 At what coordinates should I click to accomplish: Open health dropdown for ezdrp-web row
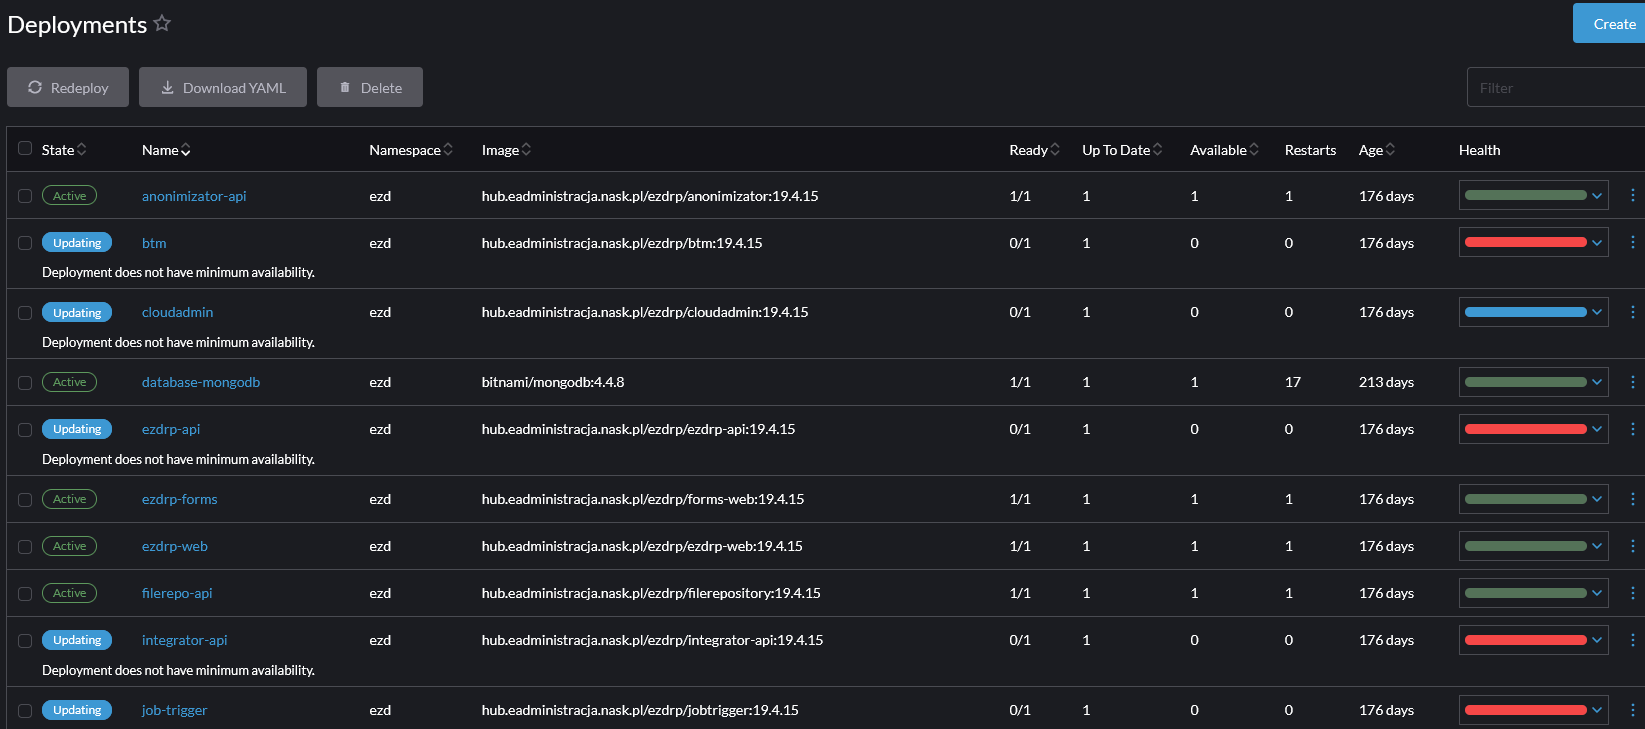(1597, 546)
